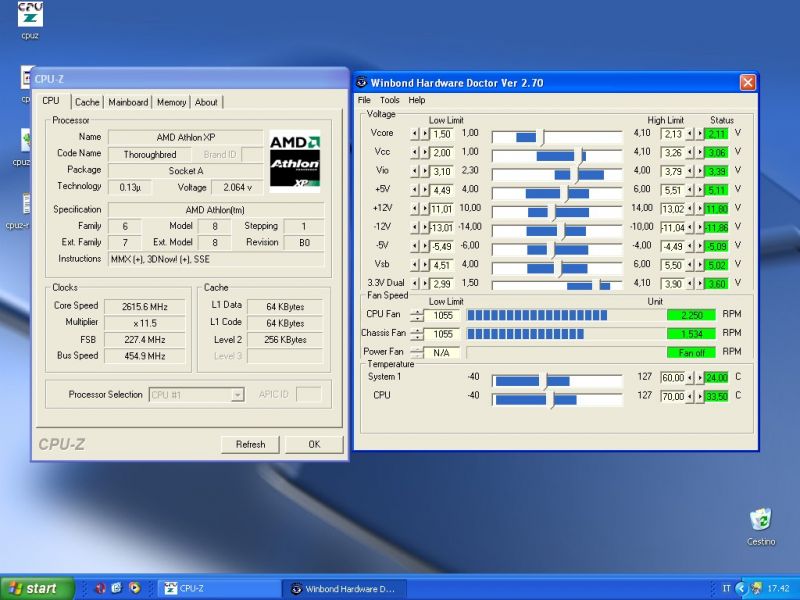Click the CPU temperature range slider
The width and height of the screenshot is (800, 600).
point(557,399)
